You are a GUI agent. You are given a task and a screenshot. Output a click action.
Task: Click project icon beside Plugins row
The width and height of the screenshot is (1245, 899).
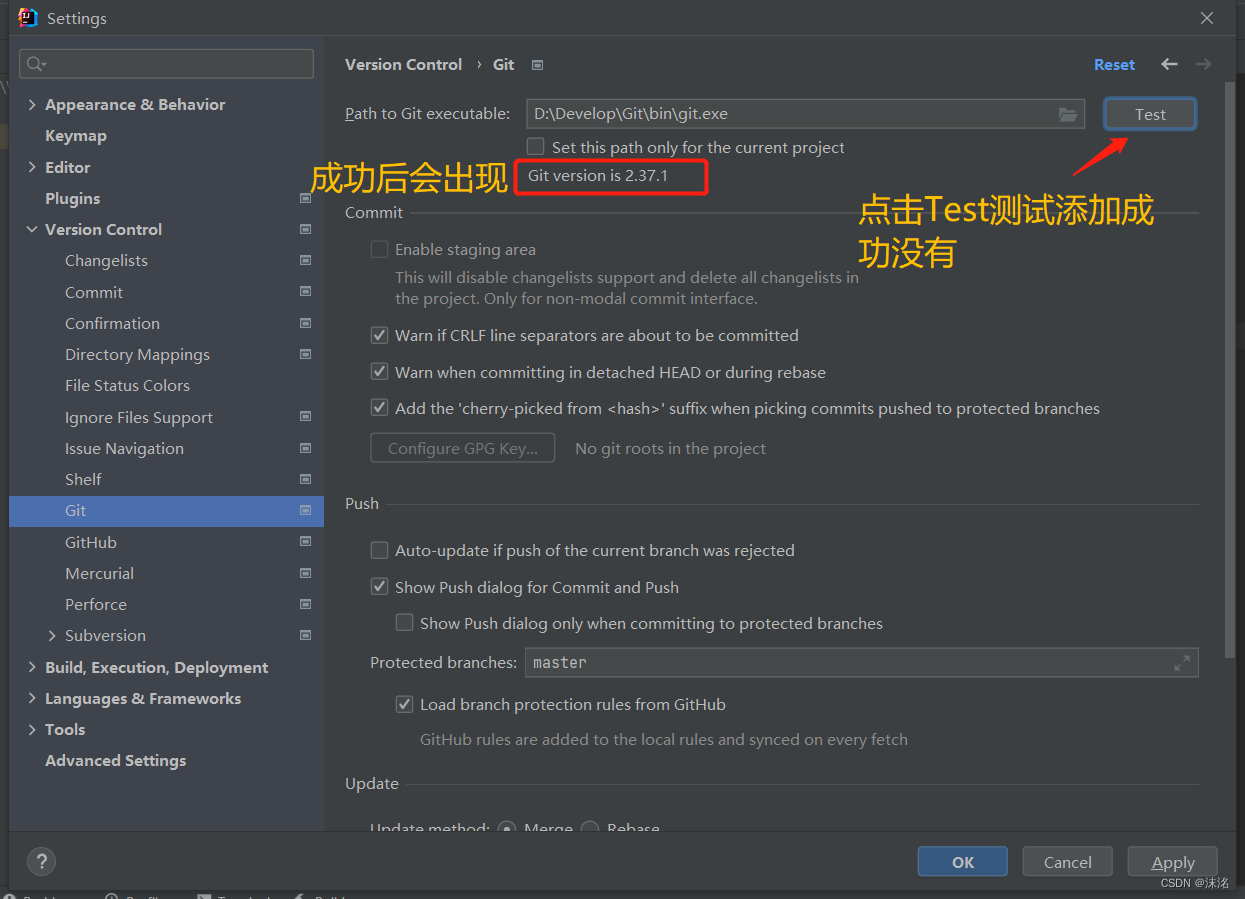pos(305,198)
